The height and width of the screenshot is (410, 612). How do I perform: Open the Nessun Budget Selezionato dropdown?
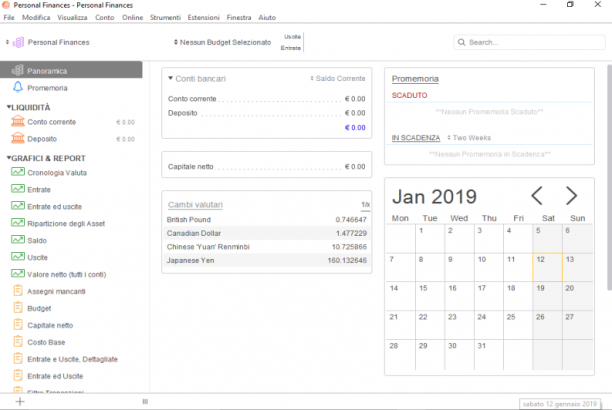(x=222, y=42)
